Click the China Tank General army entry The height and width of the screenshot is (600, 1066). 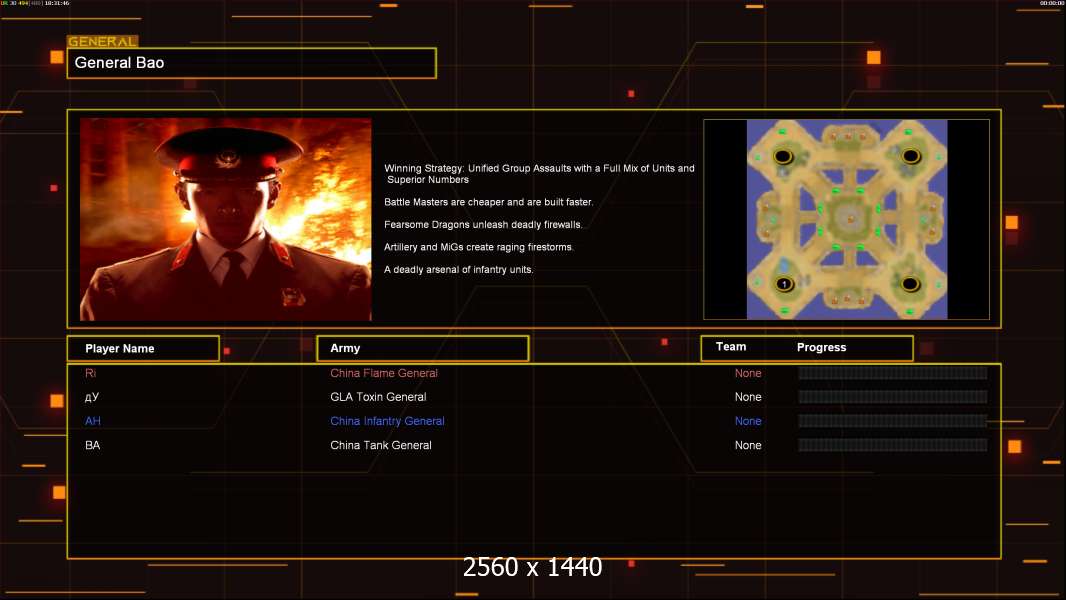point(381,445)
